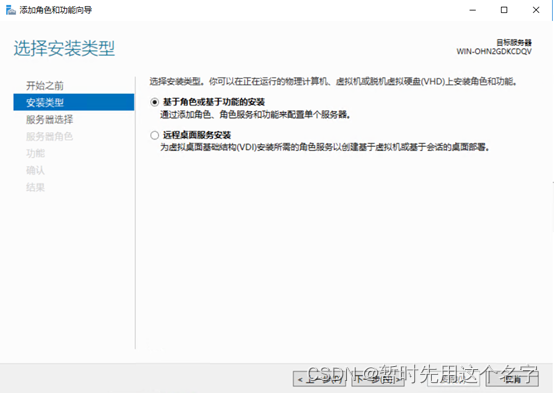Click the 下一步 (Next) button
This screenshot has height=393, width=554.
(378, 379)
